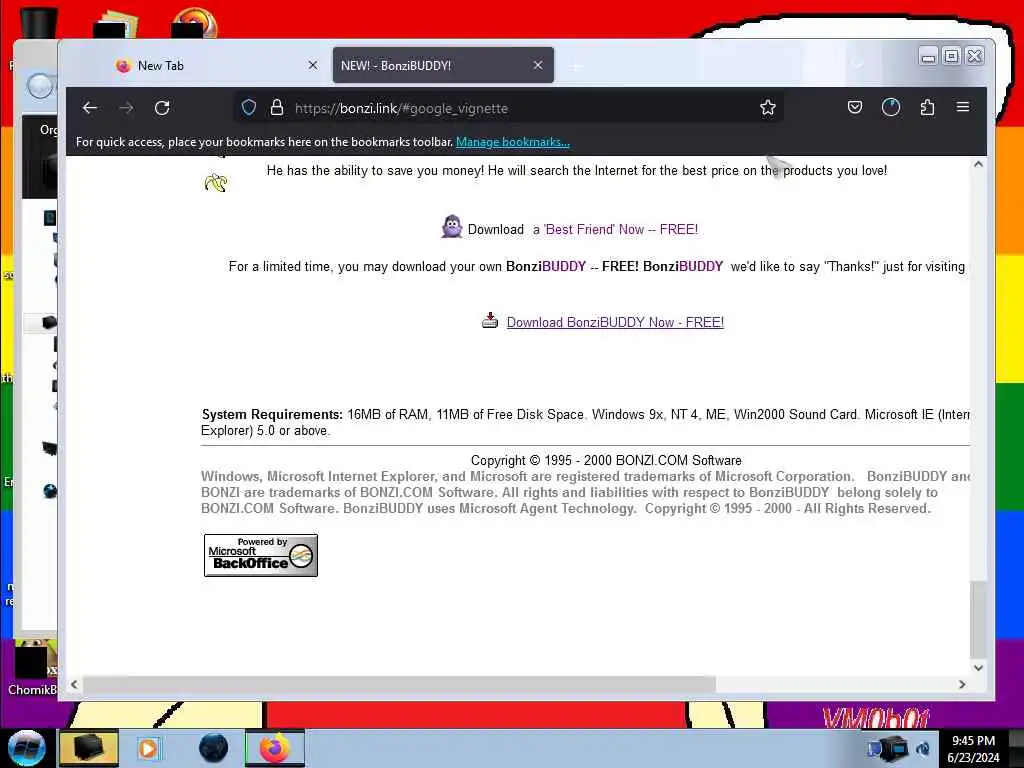
Task: Click the Firefox taskbar icon
Action: [x=274, y=748]
